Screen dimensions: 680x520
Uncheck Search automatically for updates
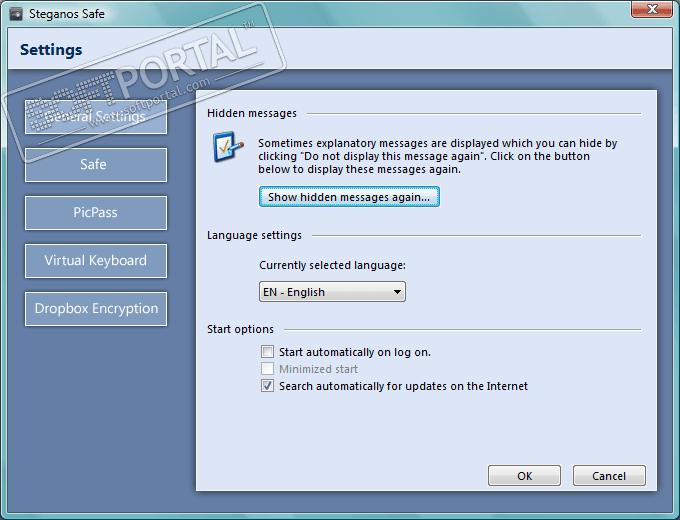pos(267,386)
